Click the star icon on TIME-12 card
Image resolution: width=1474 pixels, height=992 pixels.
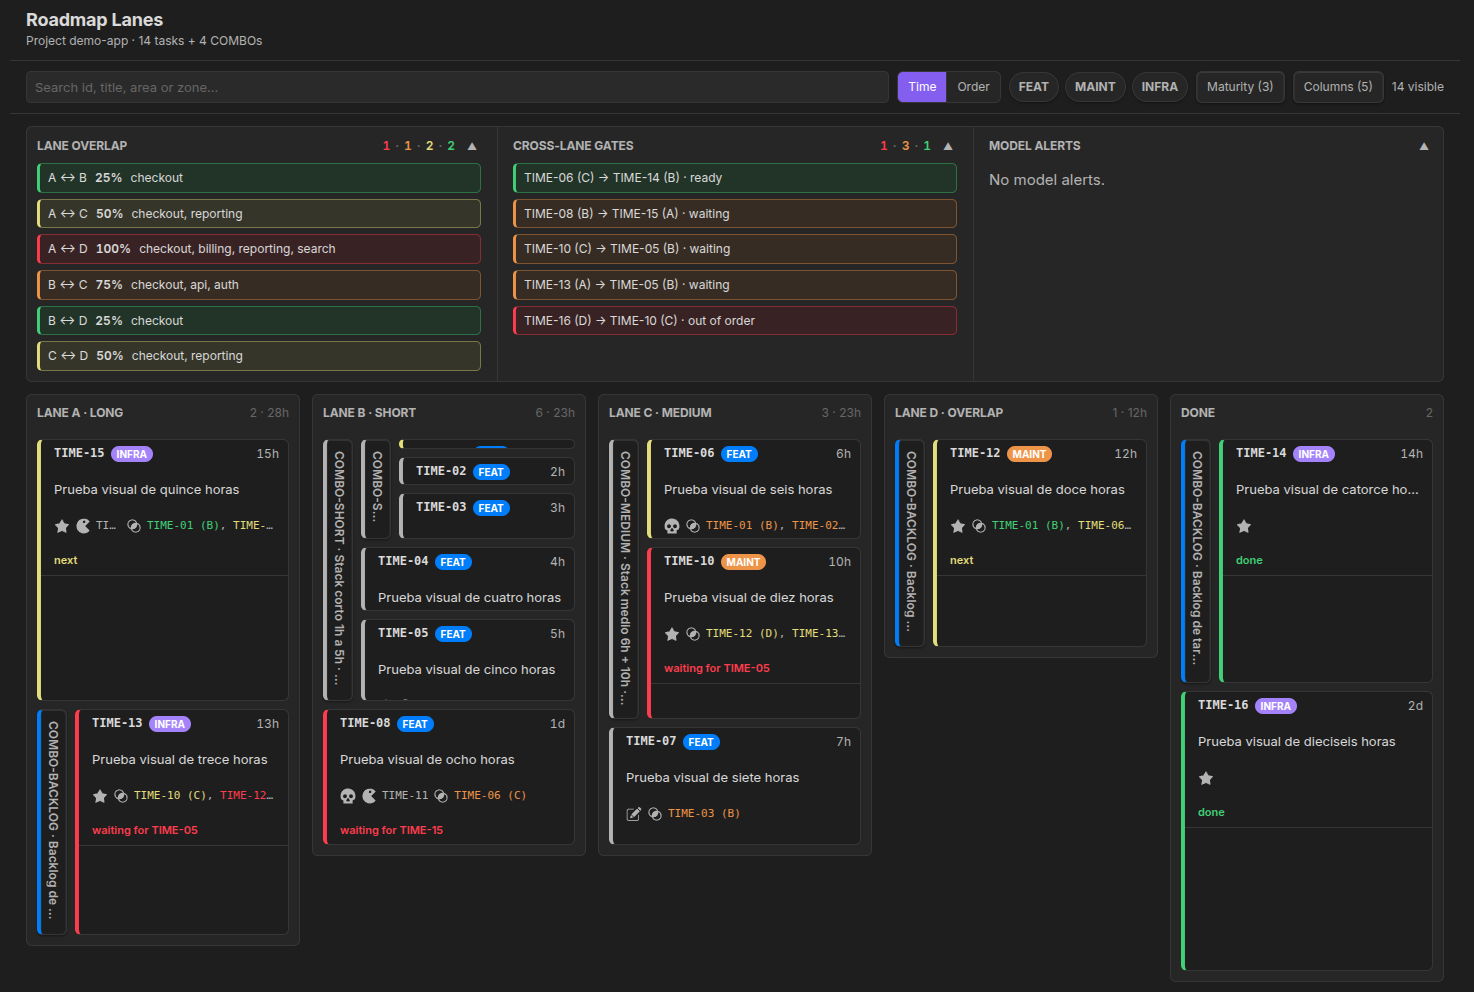click(958, 526)
